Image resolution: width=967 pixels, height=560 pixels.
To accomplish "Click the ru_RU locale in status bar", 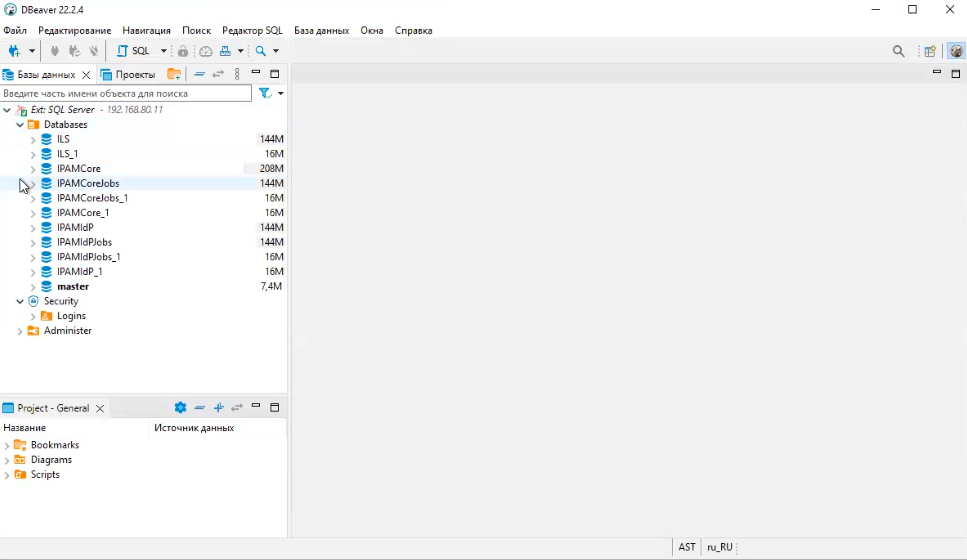I will click(719, 547).
